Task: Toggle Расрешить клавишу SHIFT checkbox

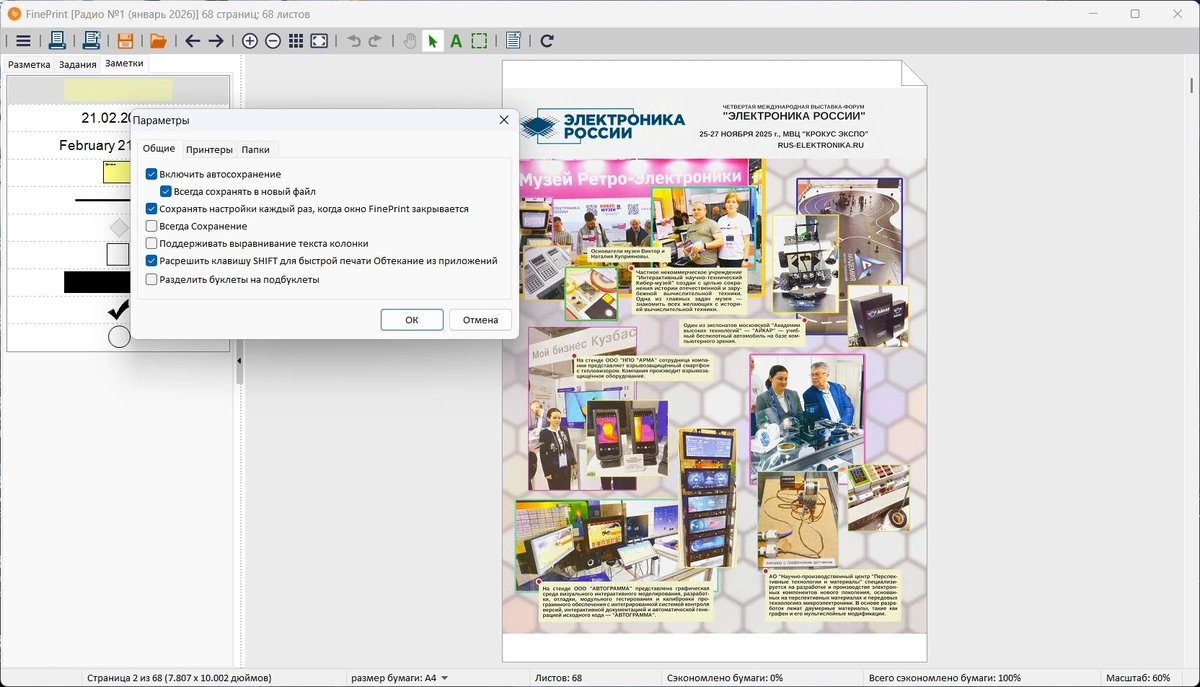Action: 151,261
